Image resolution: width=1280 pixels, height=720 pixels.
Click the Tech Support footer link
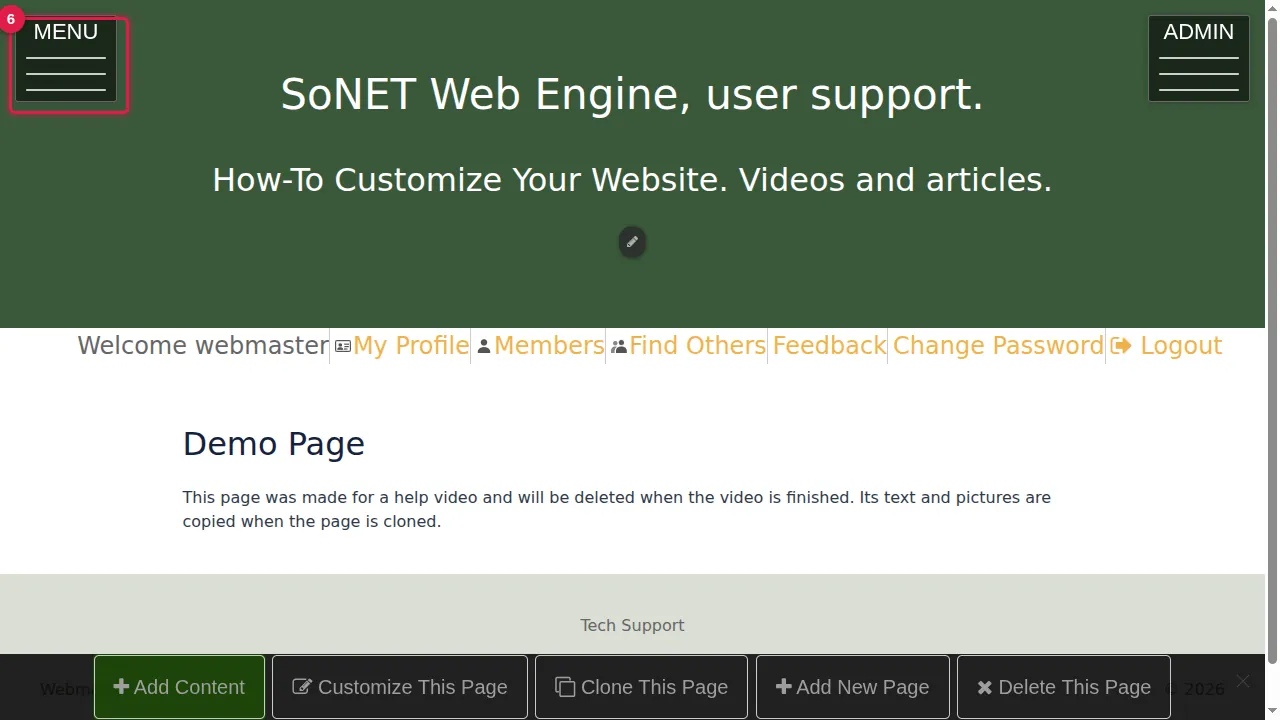point(632,625)
